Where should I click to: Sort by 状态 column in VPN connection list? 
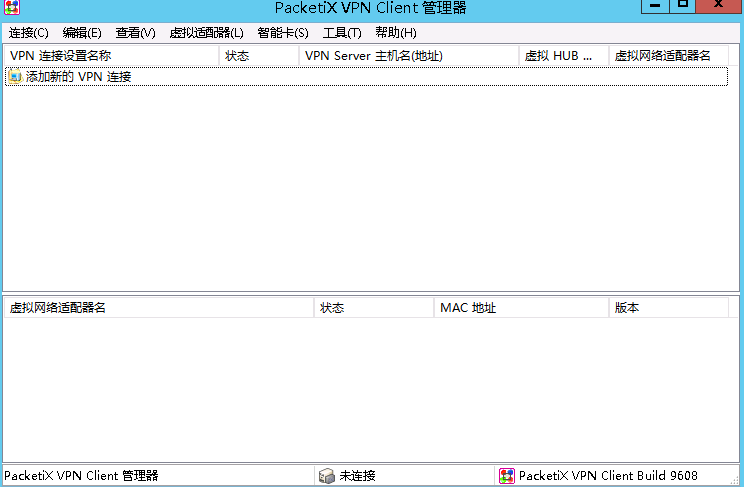click(x=259, y=56)
